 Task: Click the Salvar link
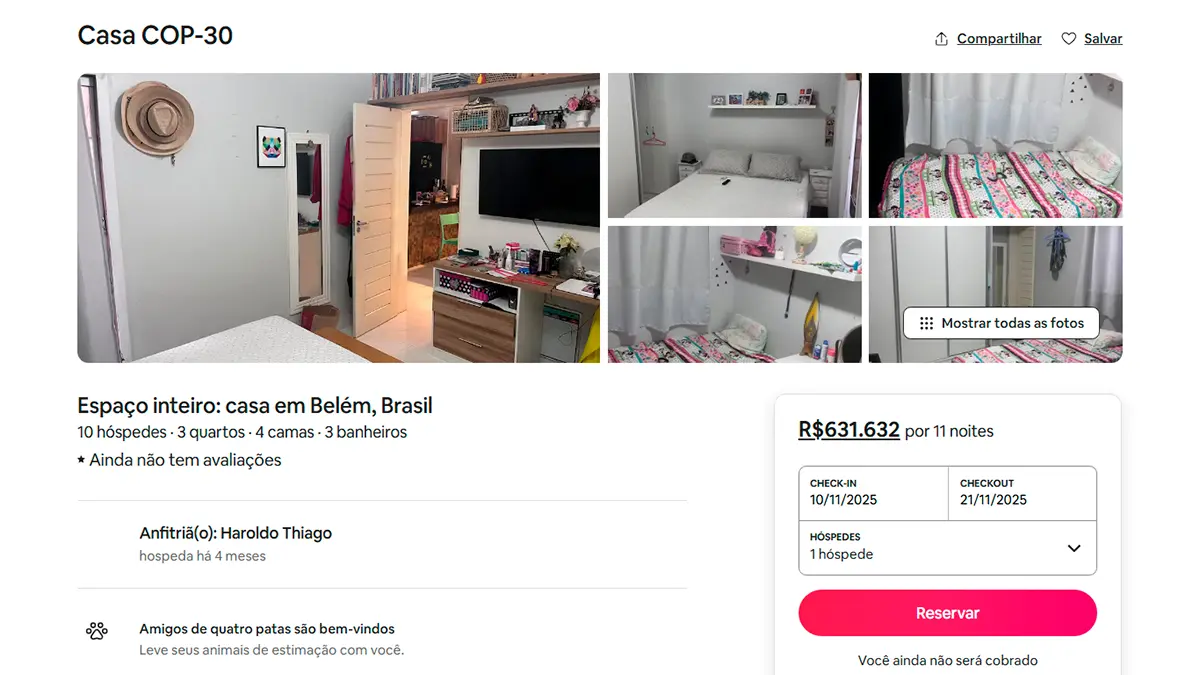1103,39
